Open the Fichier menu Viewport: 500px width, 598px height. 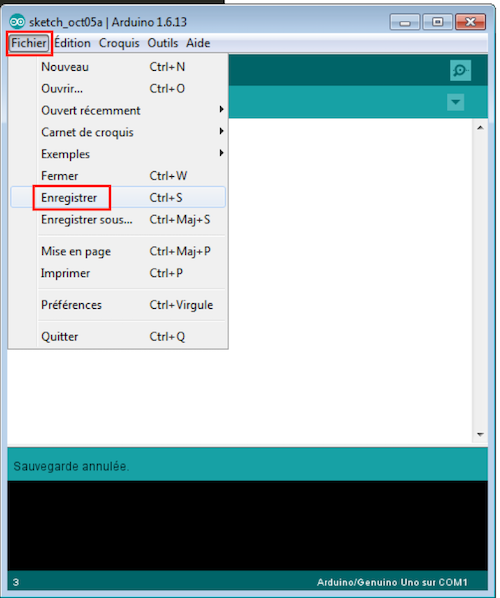pyautogui.click(x=29, y=43)
